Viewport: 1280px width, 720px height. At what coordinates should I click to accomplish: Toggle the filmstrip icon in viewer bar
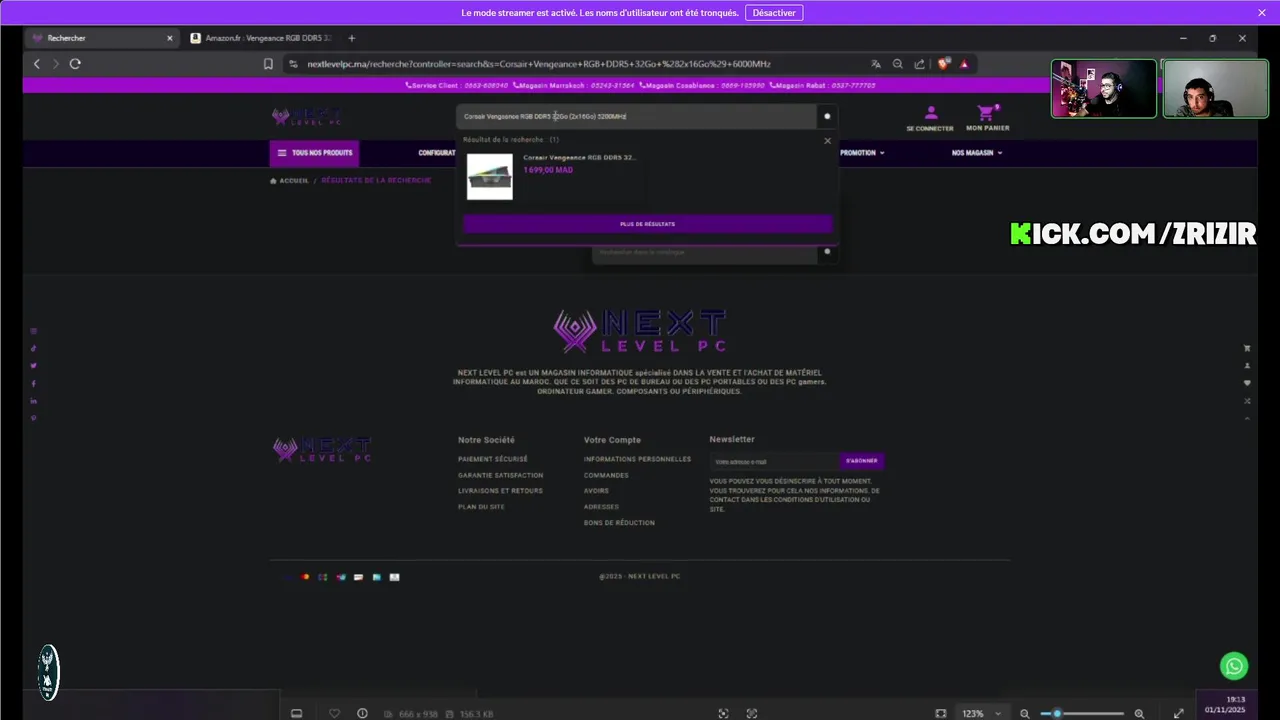[x=296, y=713]
